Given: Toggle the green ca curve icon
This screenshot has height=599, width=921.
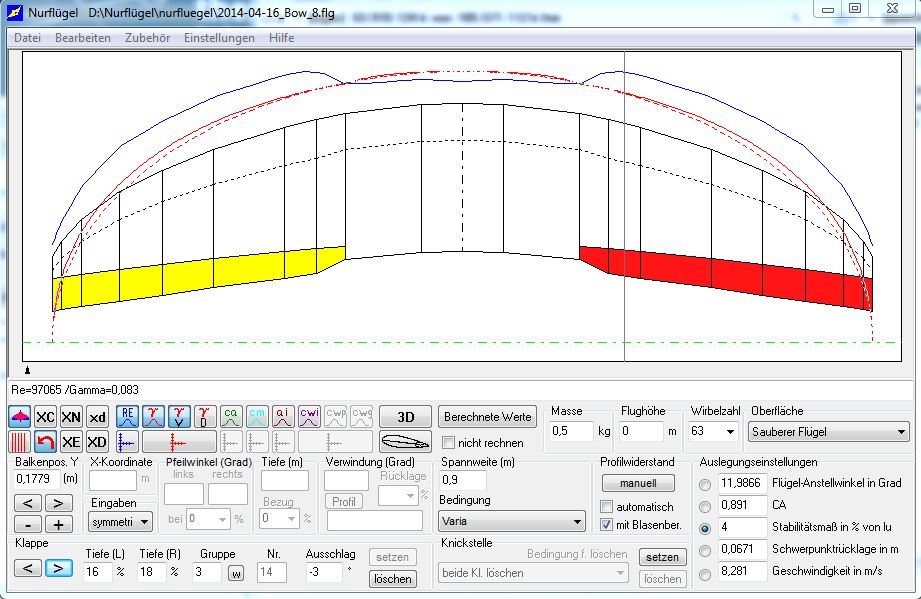Looking at the screenshot, I should point(231,417).
